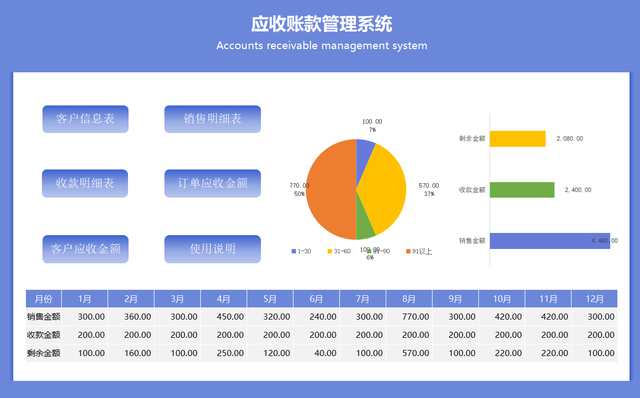Select the green 收款金额 bar in chart

[522, 190]
